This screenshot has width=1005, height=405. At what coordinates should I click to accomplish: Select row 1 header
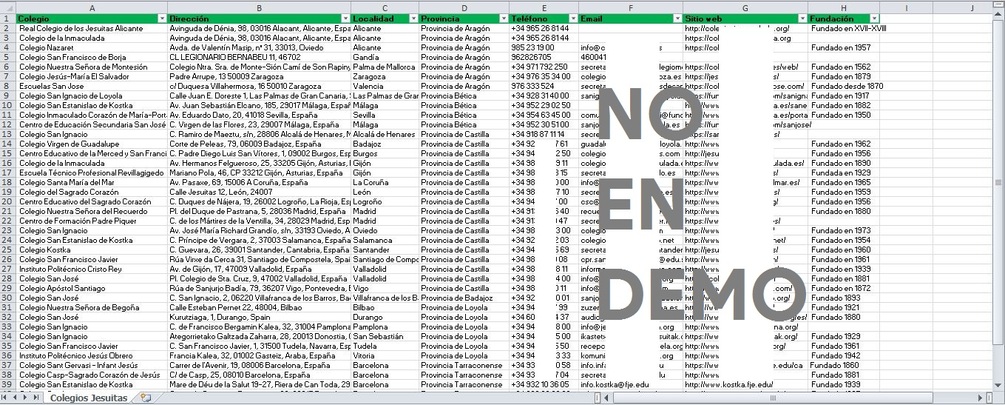(8, 19)
